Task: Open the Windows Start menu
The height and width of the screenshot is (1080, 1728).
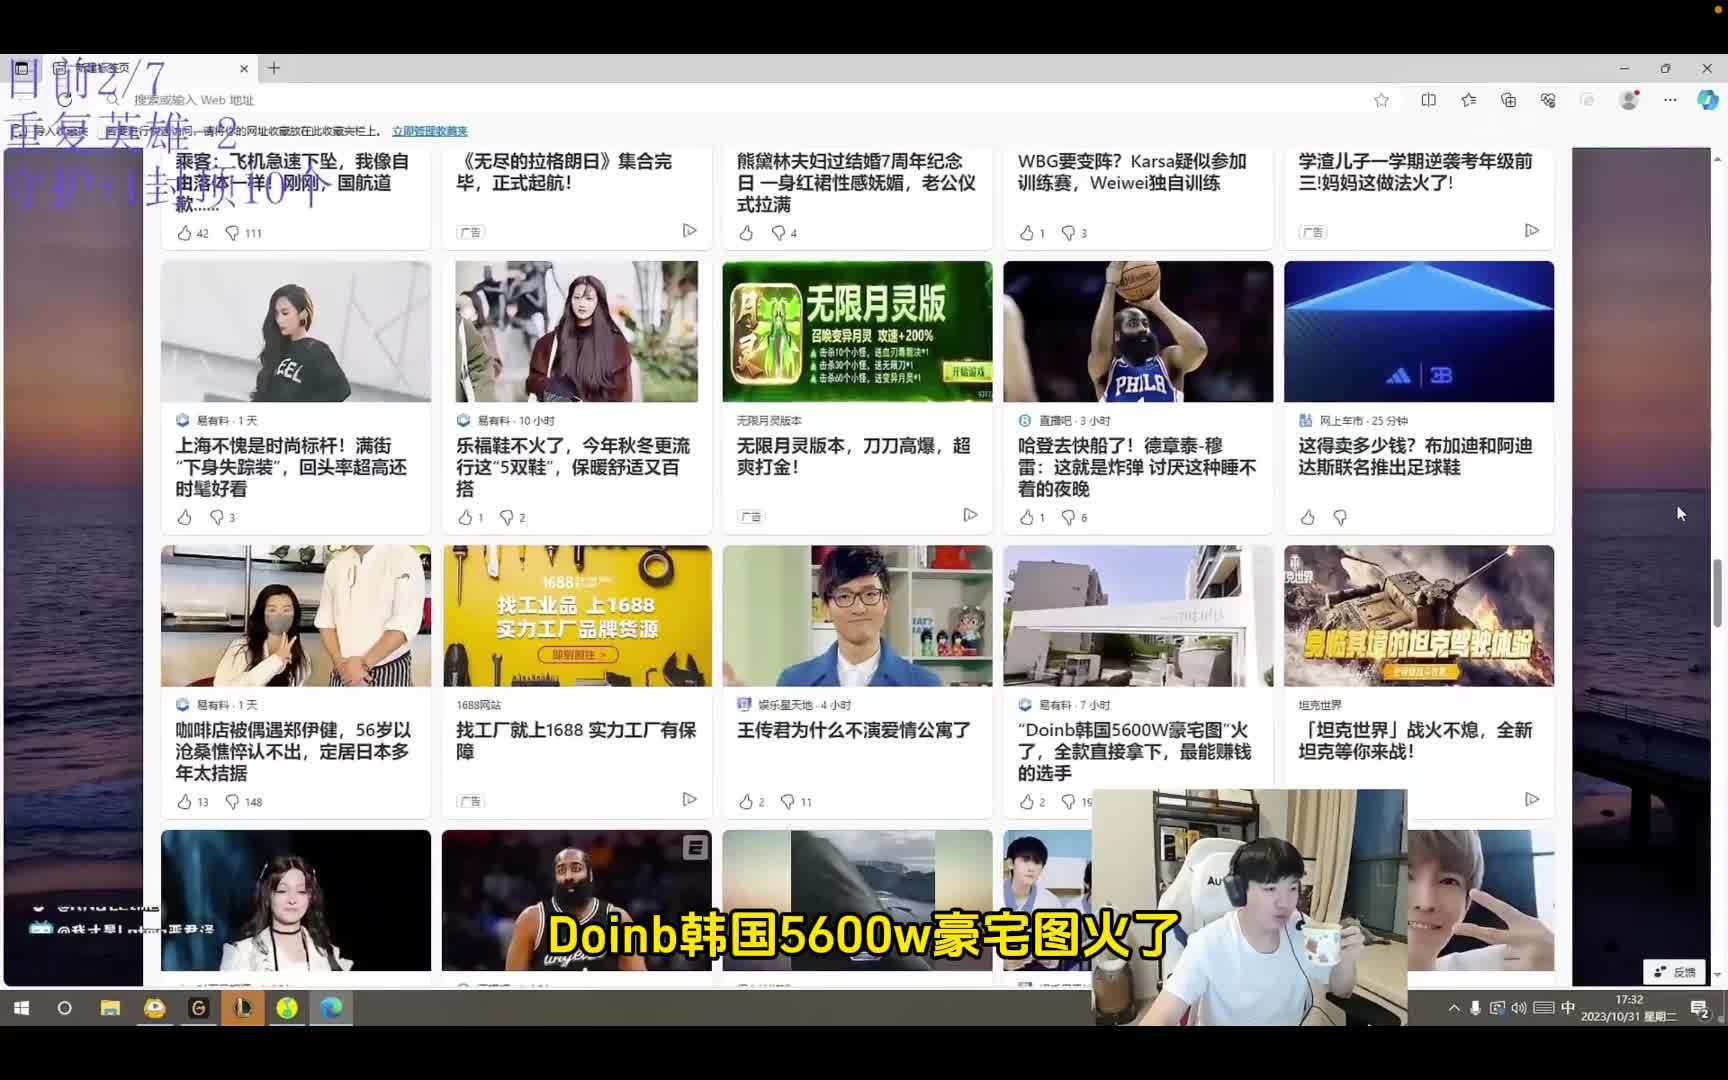Action: coord(21,1008)
